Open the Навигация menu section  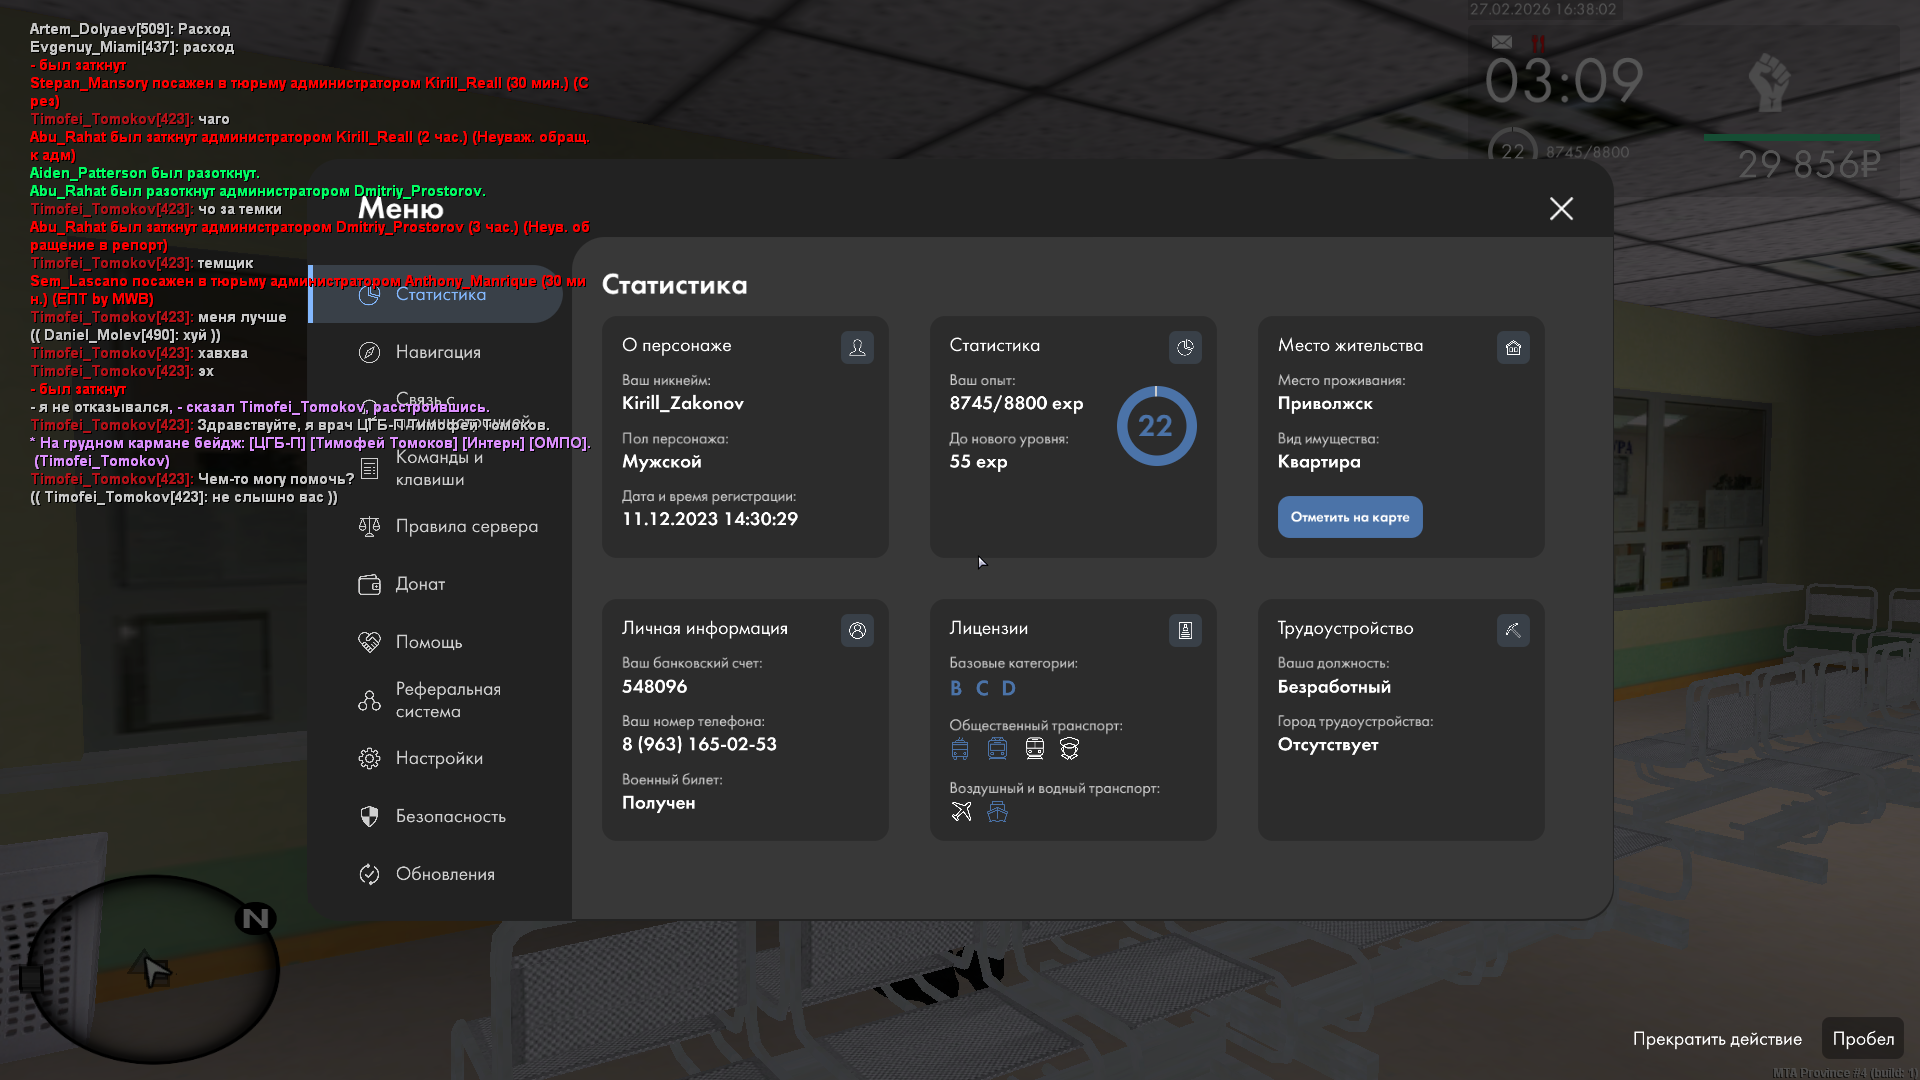[438, 352]
